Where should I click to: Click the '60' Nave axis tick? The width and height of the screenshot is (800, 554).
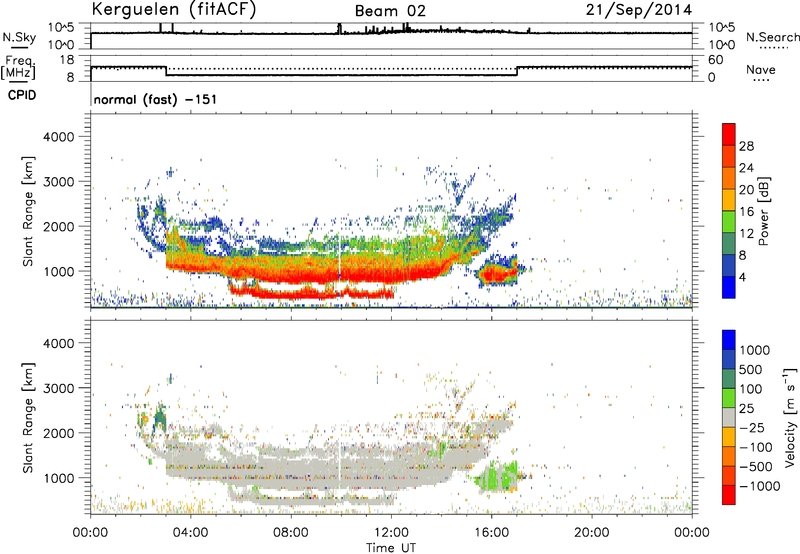715,60
